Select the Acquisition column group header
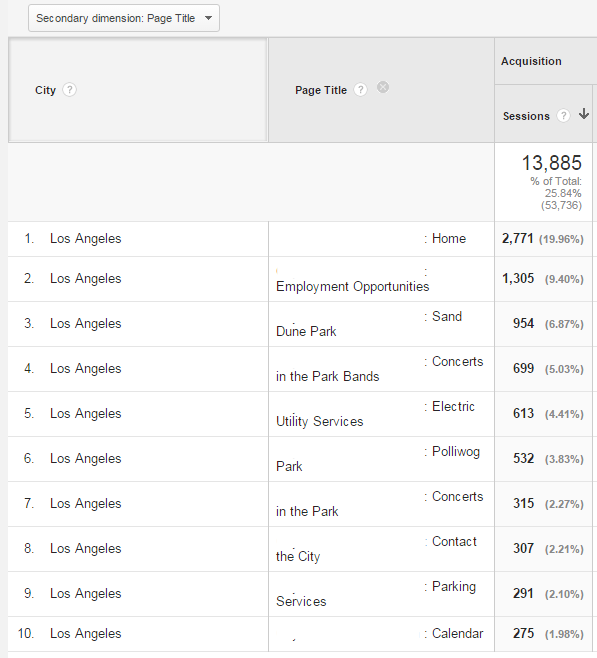 point(531,61)
